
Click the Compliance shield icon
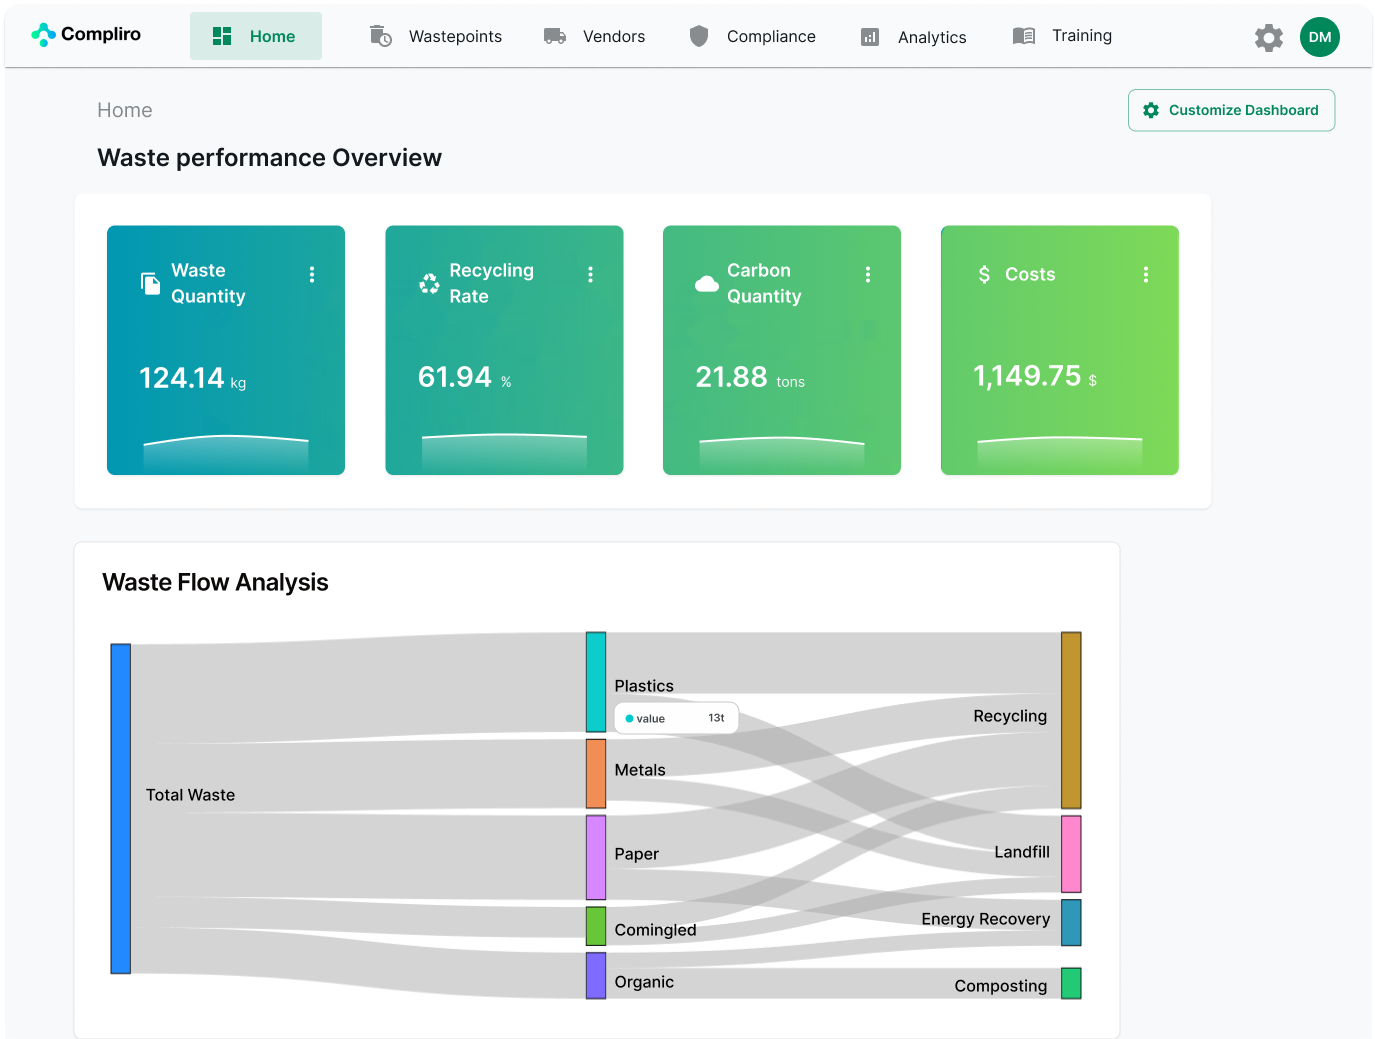(699, 36)
